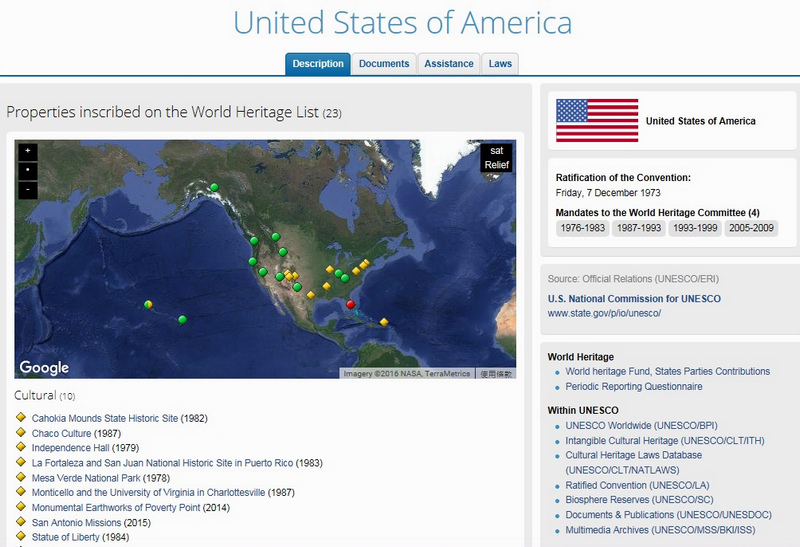This screenshot has width=800, height=547.
Task: Open map terms of use link
Action: [495, 374]
